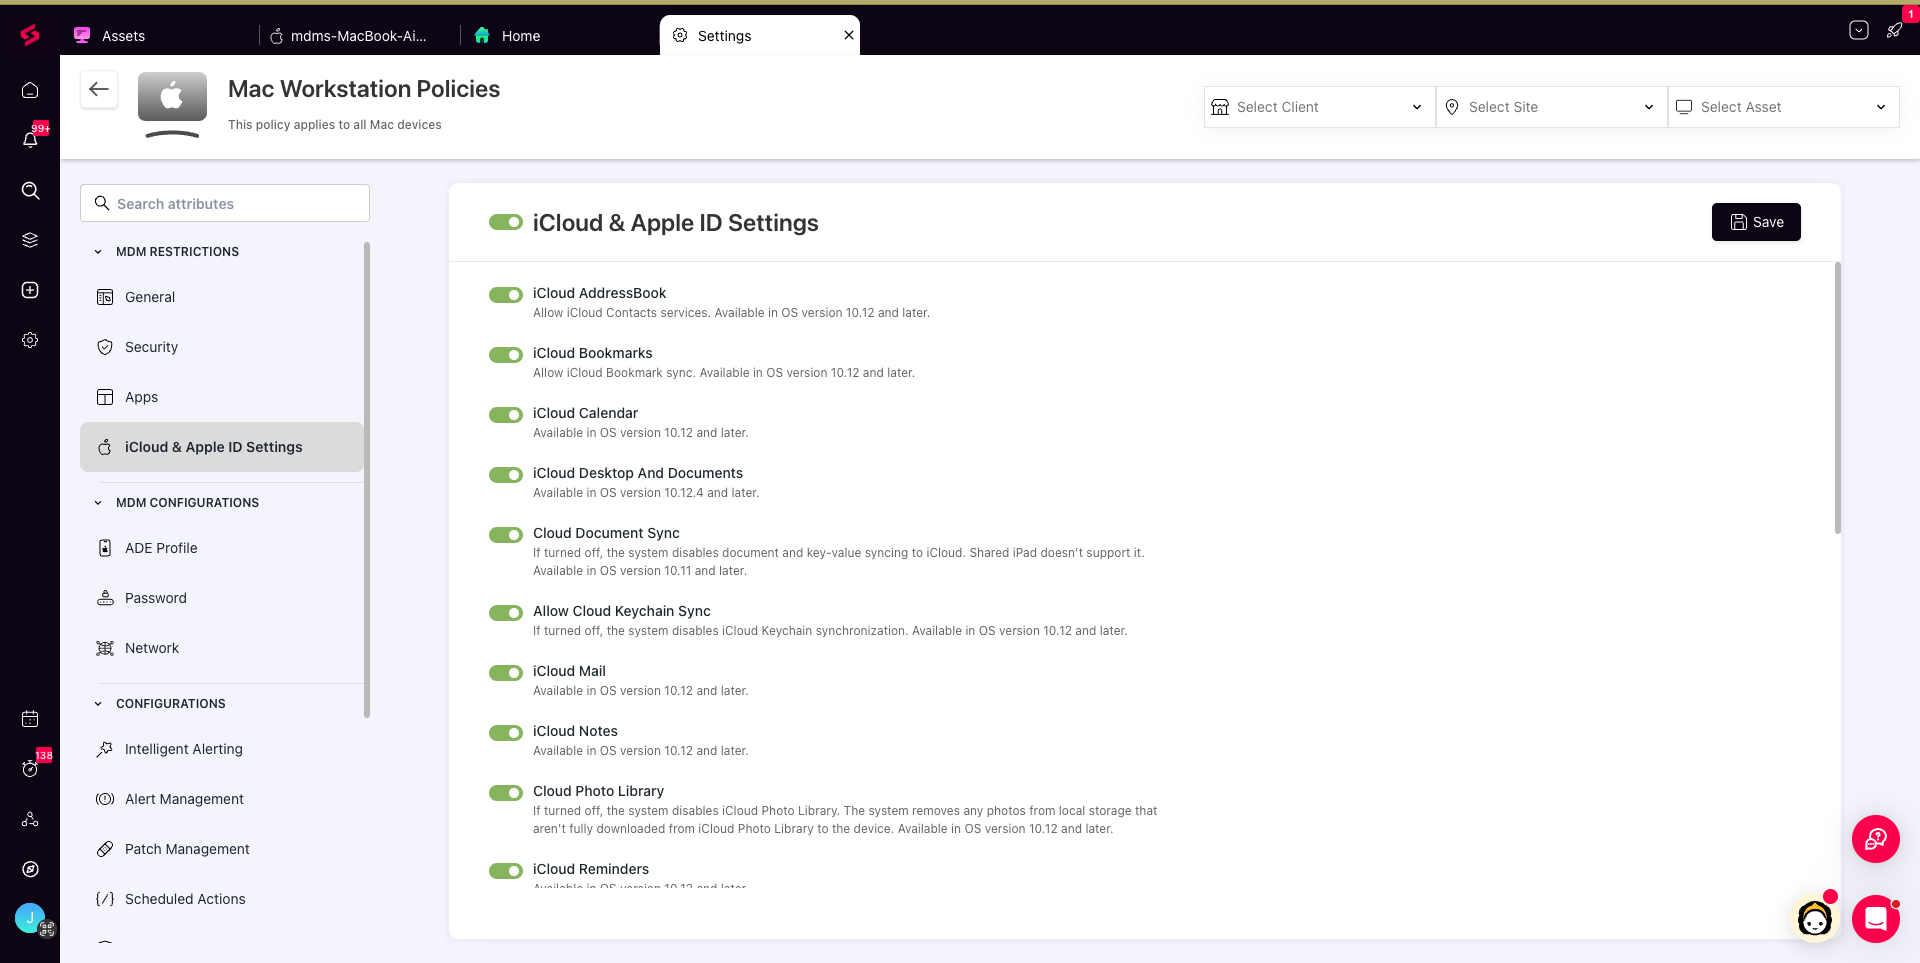
Task: Turn off iCloud Reminders toggle
Action: 506,871
